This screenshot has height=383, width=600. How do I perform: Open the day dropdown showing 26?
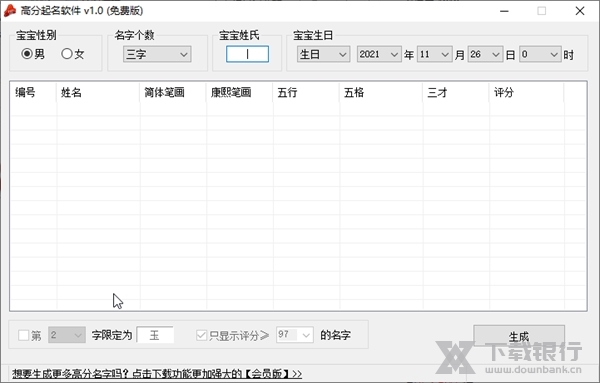point(485,54)
